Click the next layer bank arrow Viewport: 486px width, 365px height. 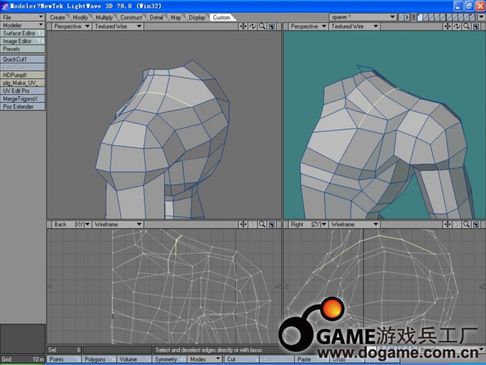407,17
